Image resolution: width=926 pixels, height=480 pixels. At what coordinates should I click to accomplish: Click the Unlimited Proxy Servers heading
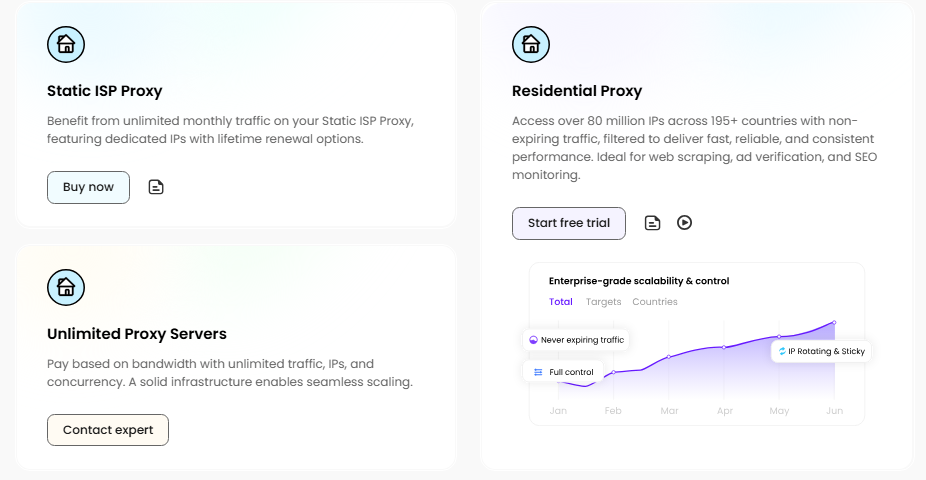coord(137,334)
